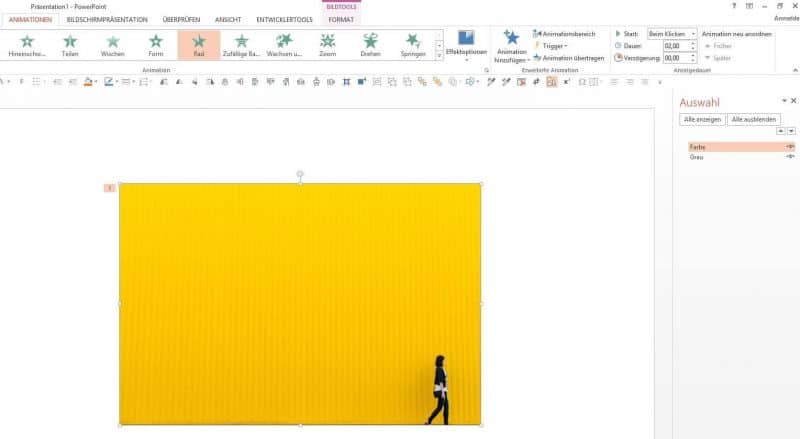Apply the Zoom animation effect
This screenshot has height=439, width=800.
tap(328, 45)
